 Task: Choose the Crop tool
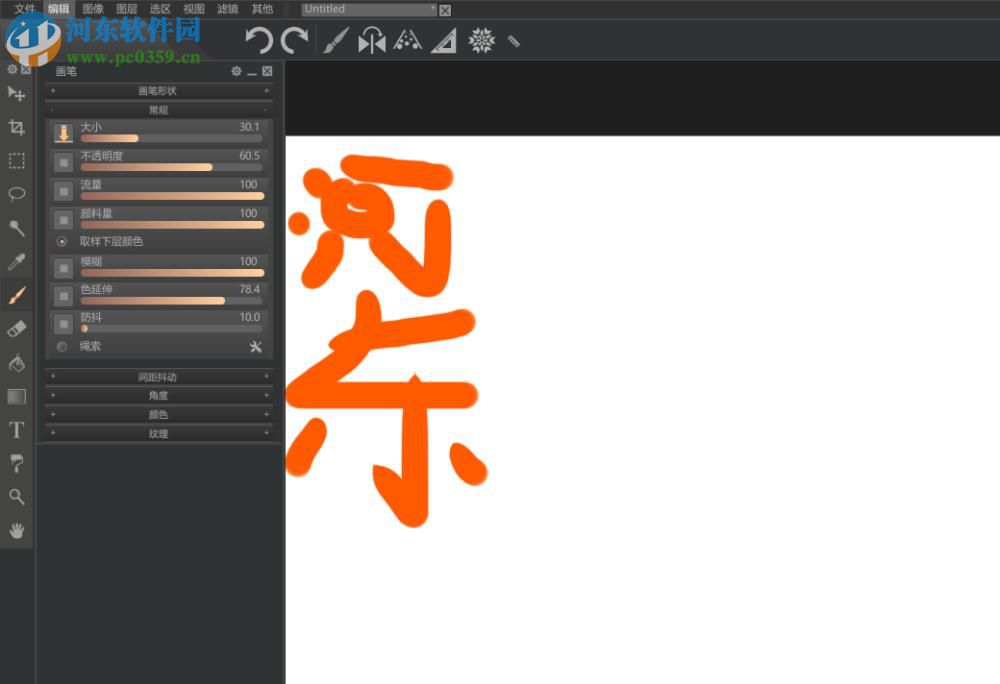16,126
